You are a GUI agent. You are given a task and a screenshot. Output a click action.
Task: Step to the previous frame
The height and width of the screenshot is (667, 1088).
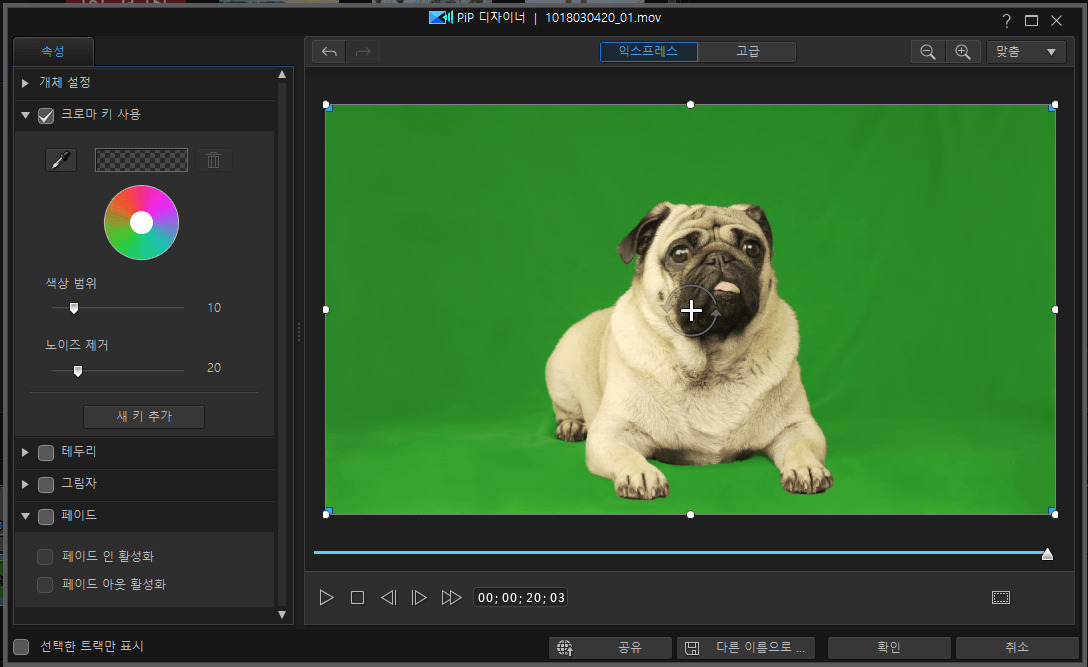click(388, 598)
